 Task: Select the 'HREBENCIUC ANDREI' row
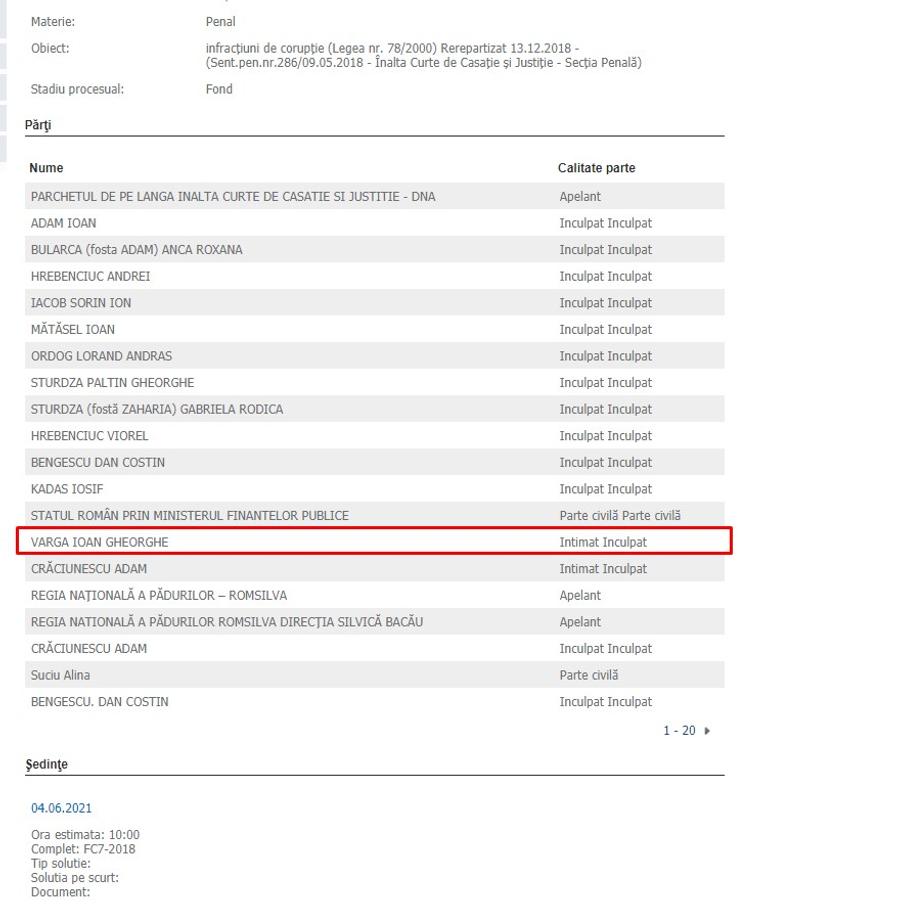[374, 276]
